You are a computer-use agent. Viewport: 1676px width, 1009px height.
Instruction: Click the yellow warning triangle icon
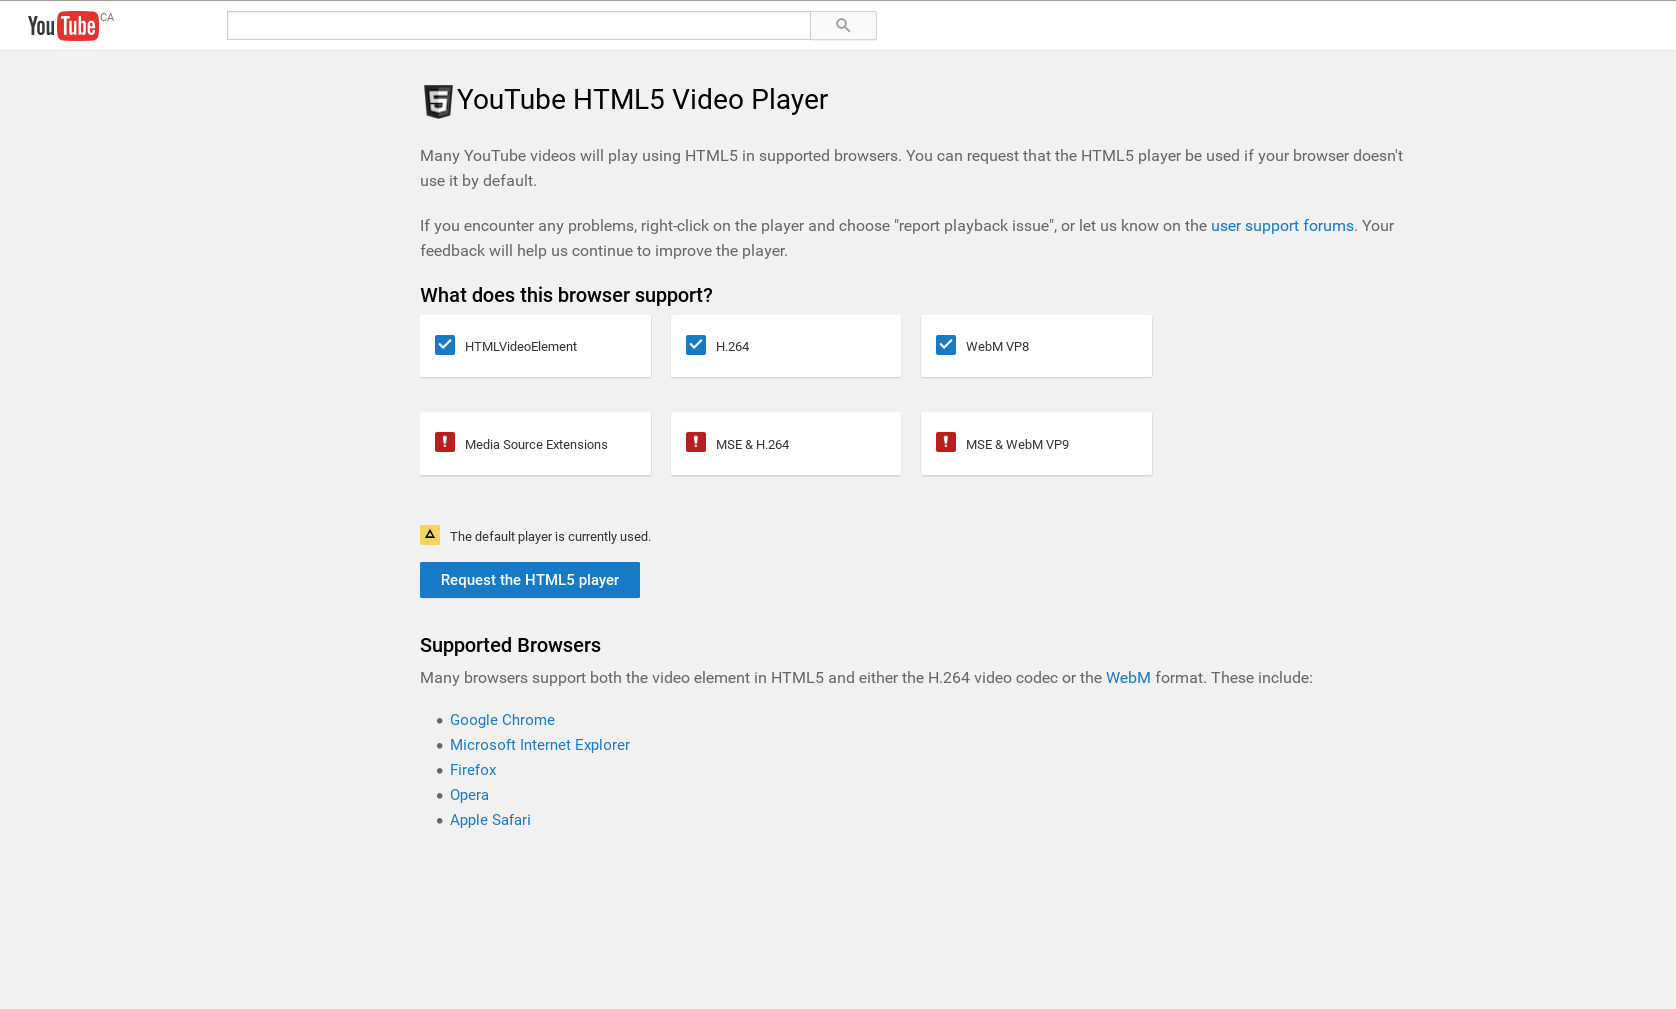click(x=430, y=535)
